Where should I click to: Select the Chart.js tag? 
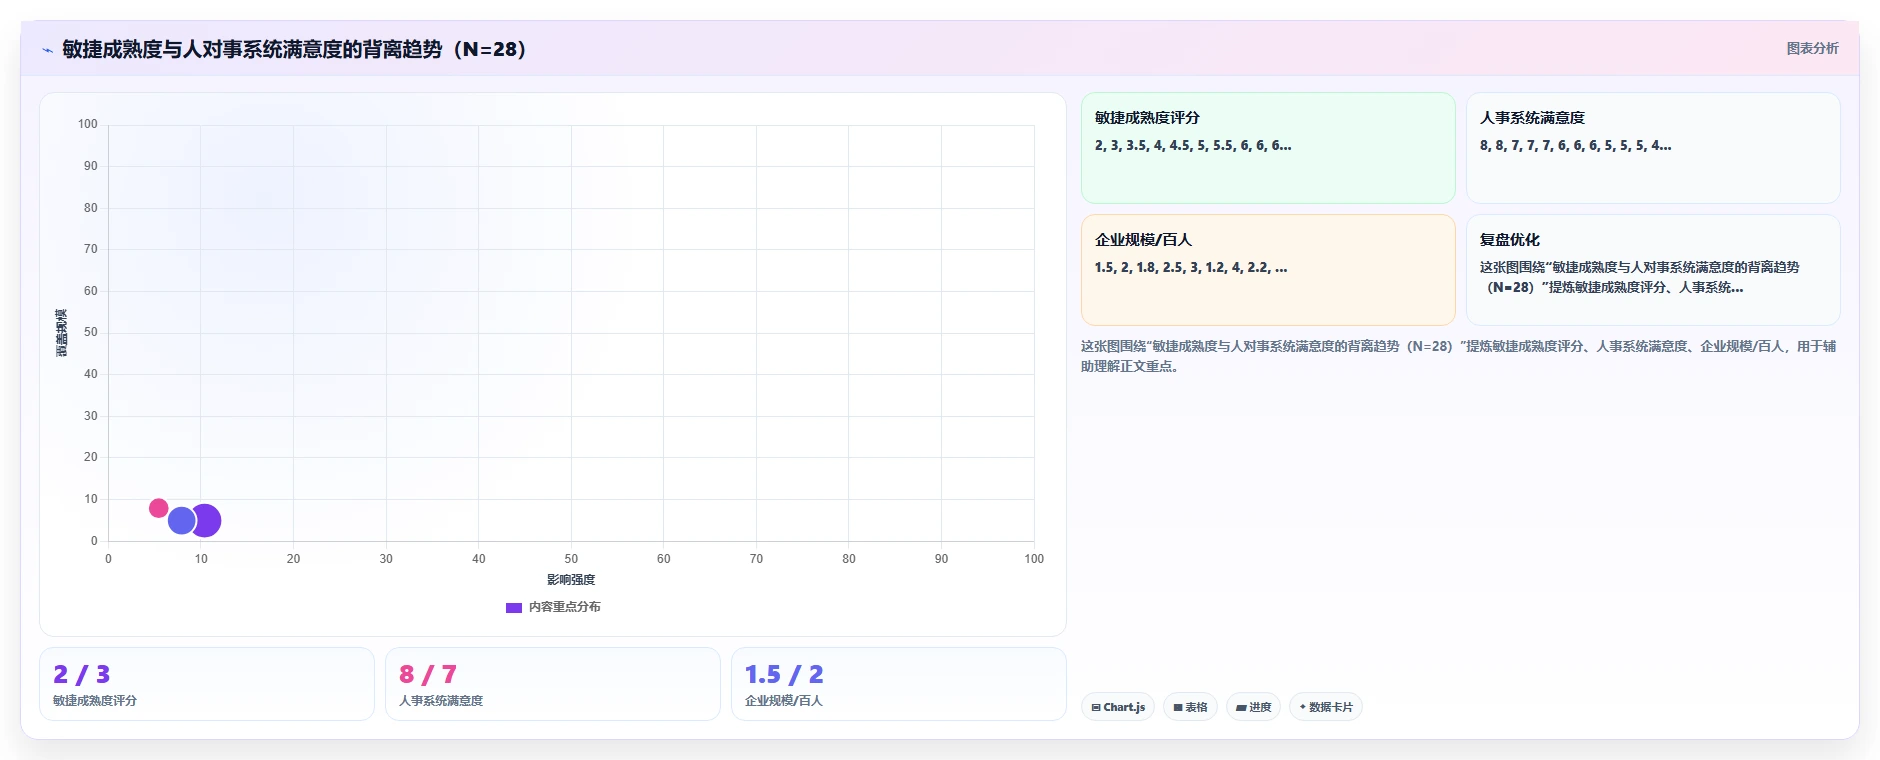(1118, 707)
